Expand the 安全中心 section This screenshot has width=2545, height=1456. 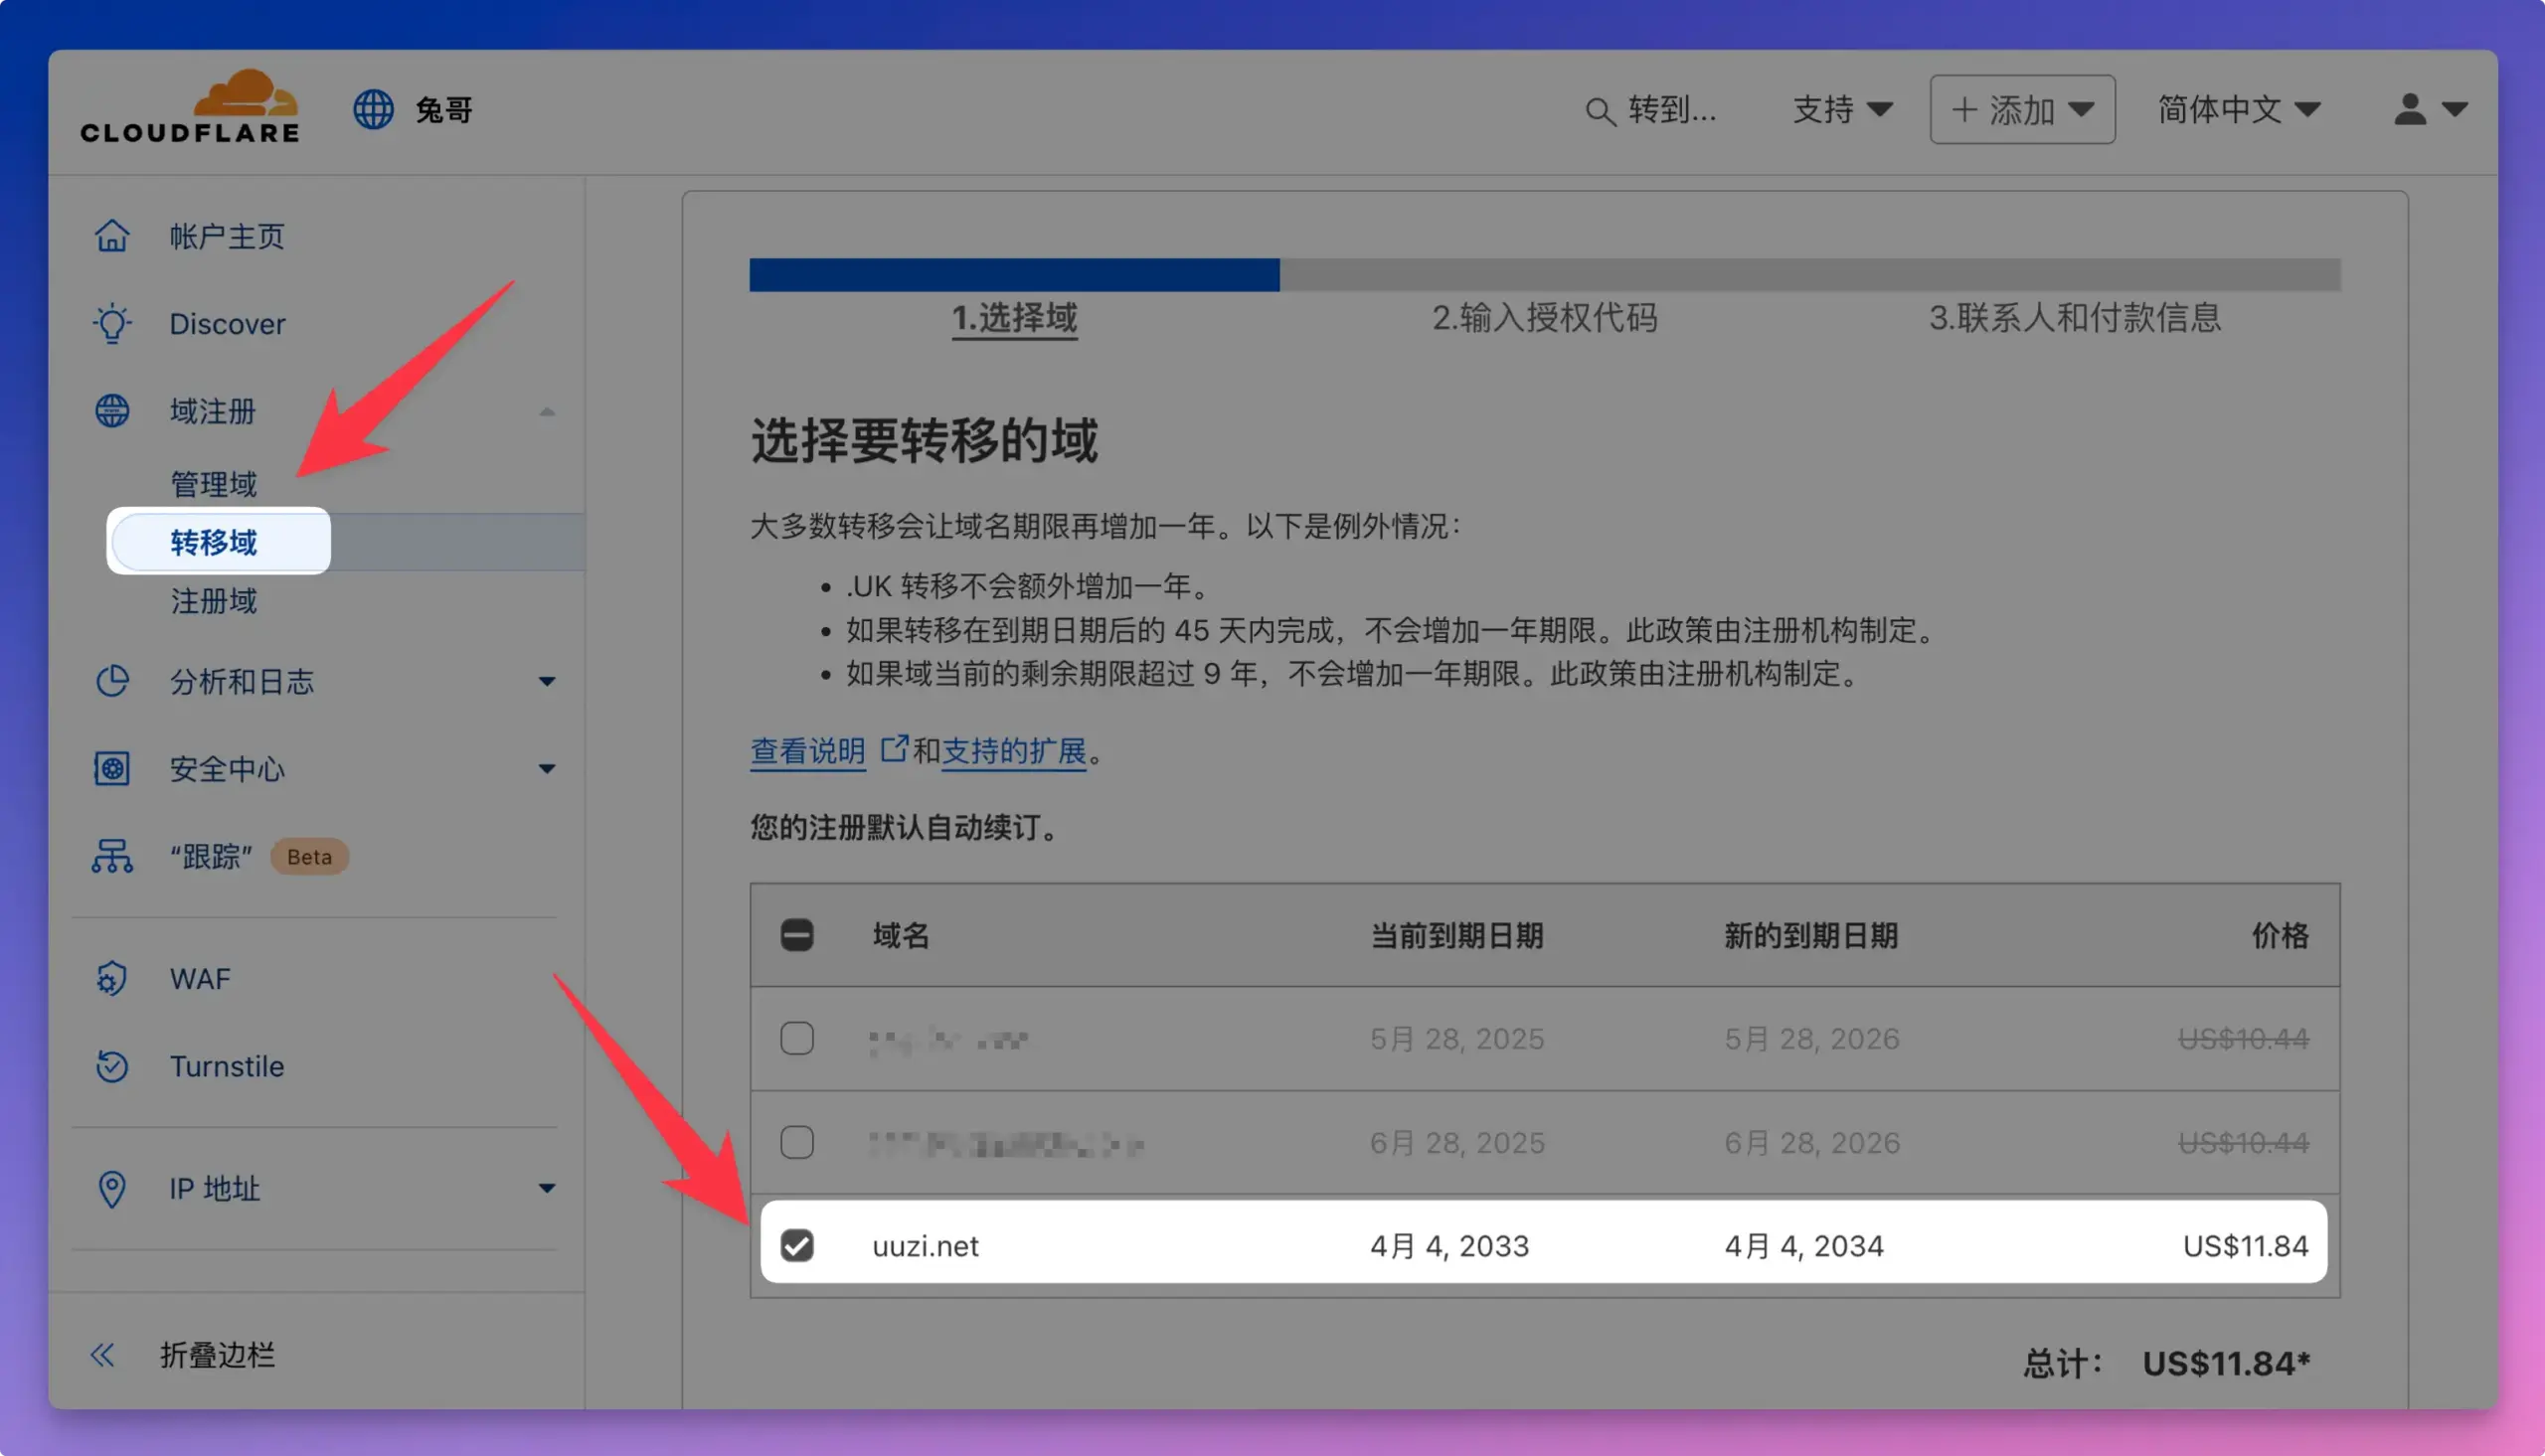(x=547, y=769)
